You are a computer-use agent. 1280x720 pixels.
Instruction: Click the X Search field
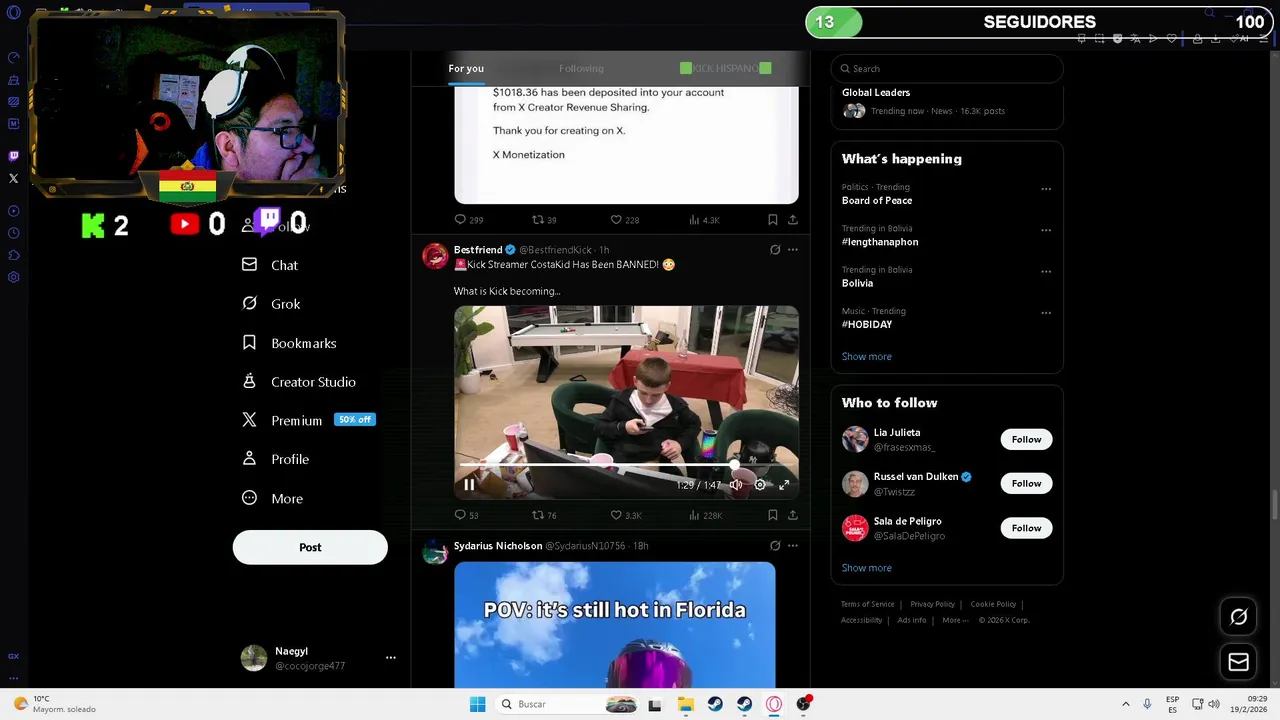pyautogui.click(x=947, y=69)
